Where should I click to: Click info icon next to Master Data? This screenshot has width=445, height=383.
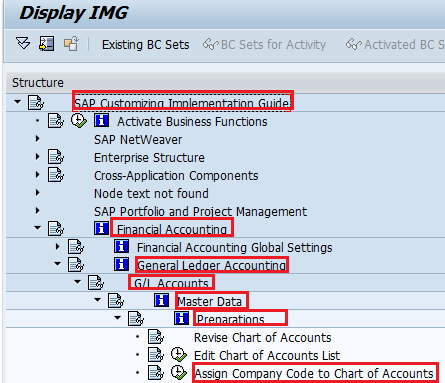click(x=161, y=300)
